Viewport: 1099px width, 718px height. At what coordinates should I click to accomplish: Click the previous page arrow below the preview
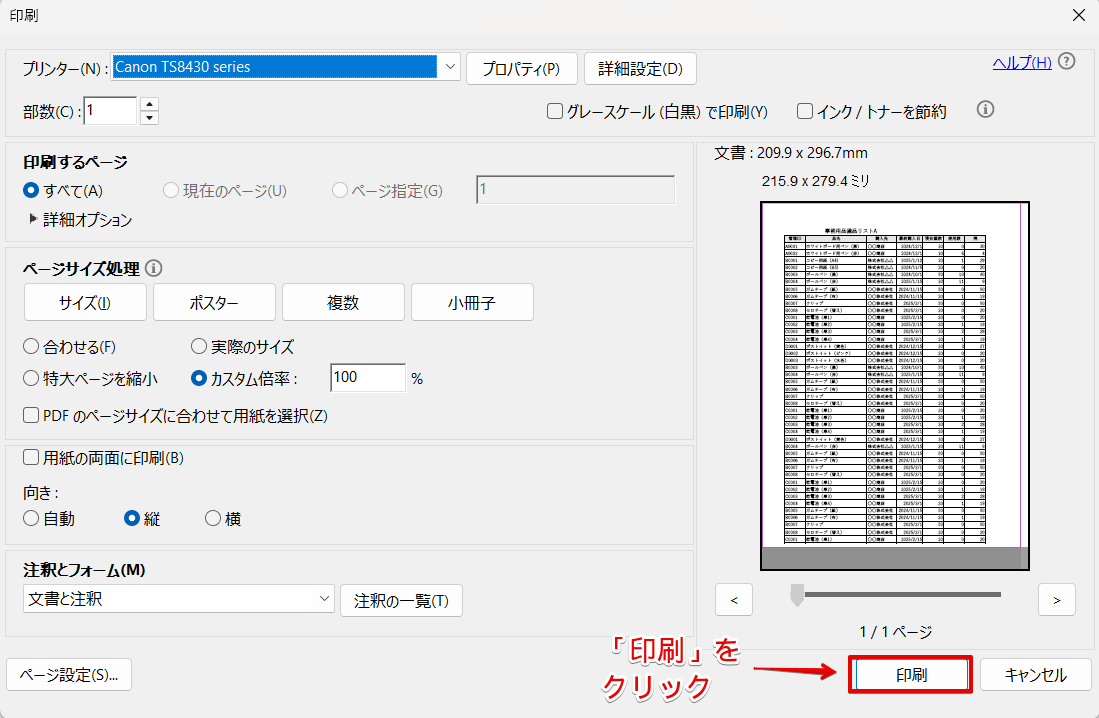[x=734, y=599]
